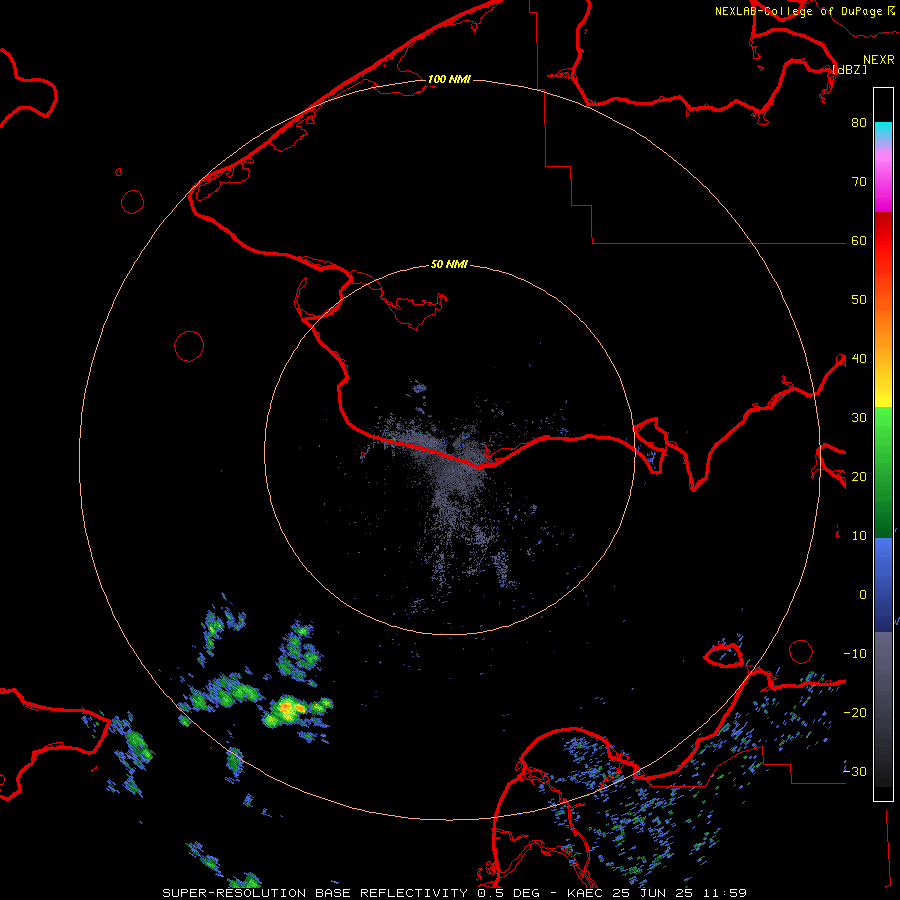Click the -30 value on the dBZ scale
The height and width of the screenshot is (900, 900).
[855, 771]
